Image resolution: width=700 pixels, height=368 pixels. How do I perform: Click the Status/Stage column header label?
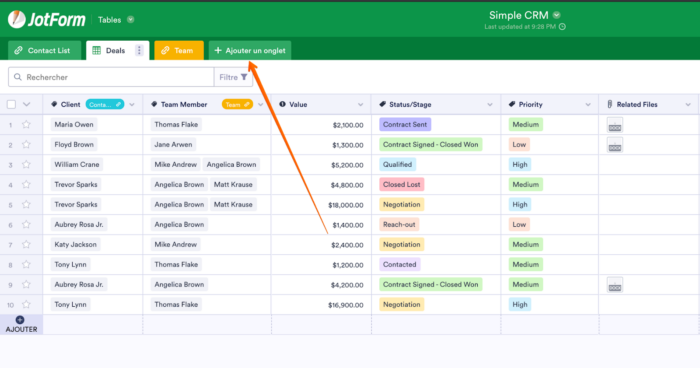click(x=410, y=105)
